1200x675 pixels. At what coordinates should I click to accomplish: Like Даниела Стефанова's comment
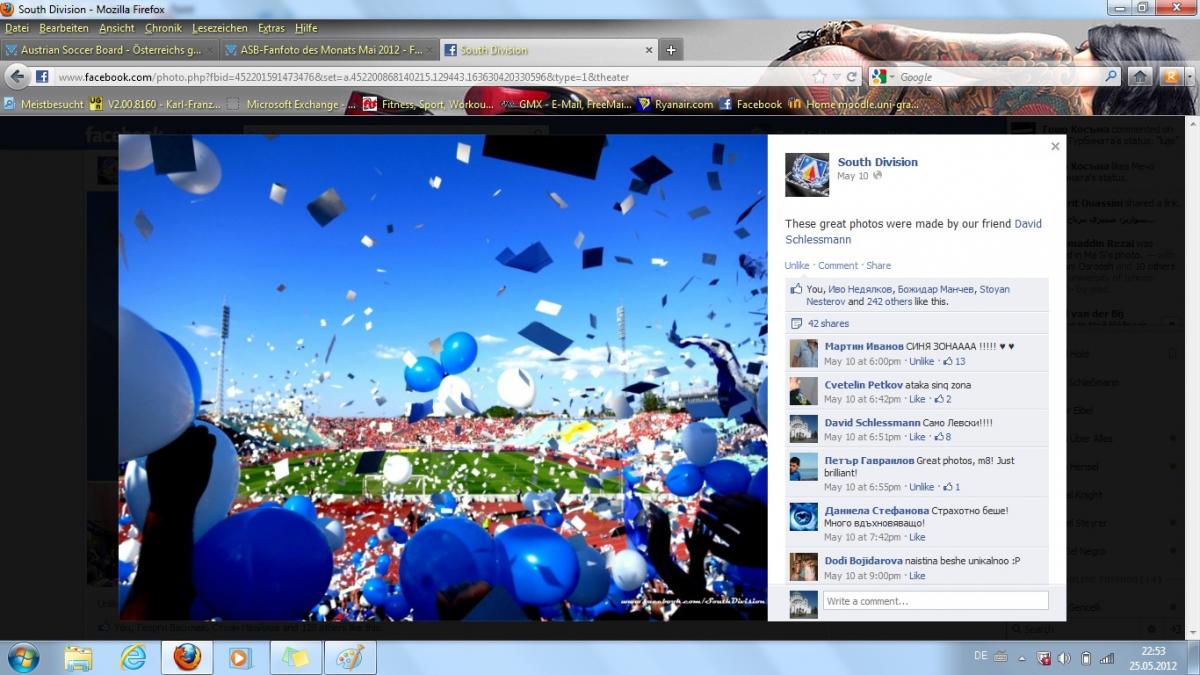(917, 537)
